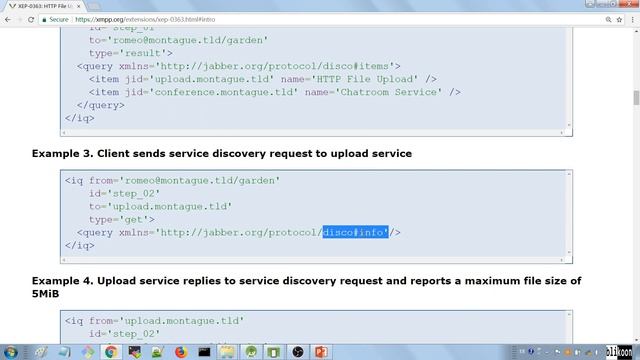This screenshot has width=640, height=360.
Task: Launch Firefox from the taskbar
Action: pos(181,352)
